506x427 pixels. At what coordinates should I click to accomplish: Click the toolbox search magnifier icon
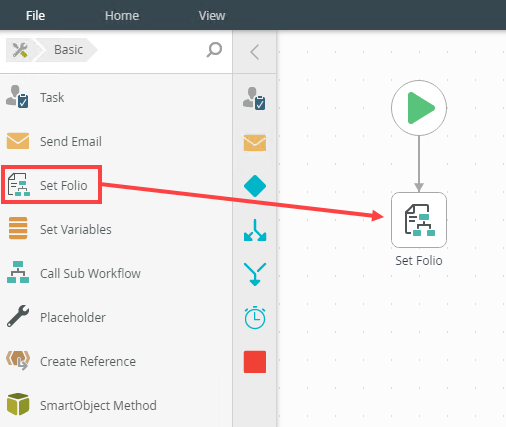point(214,50)
